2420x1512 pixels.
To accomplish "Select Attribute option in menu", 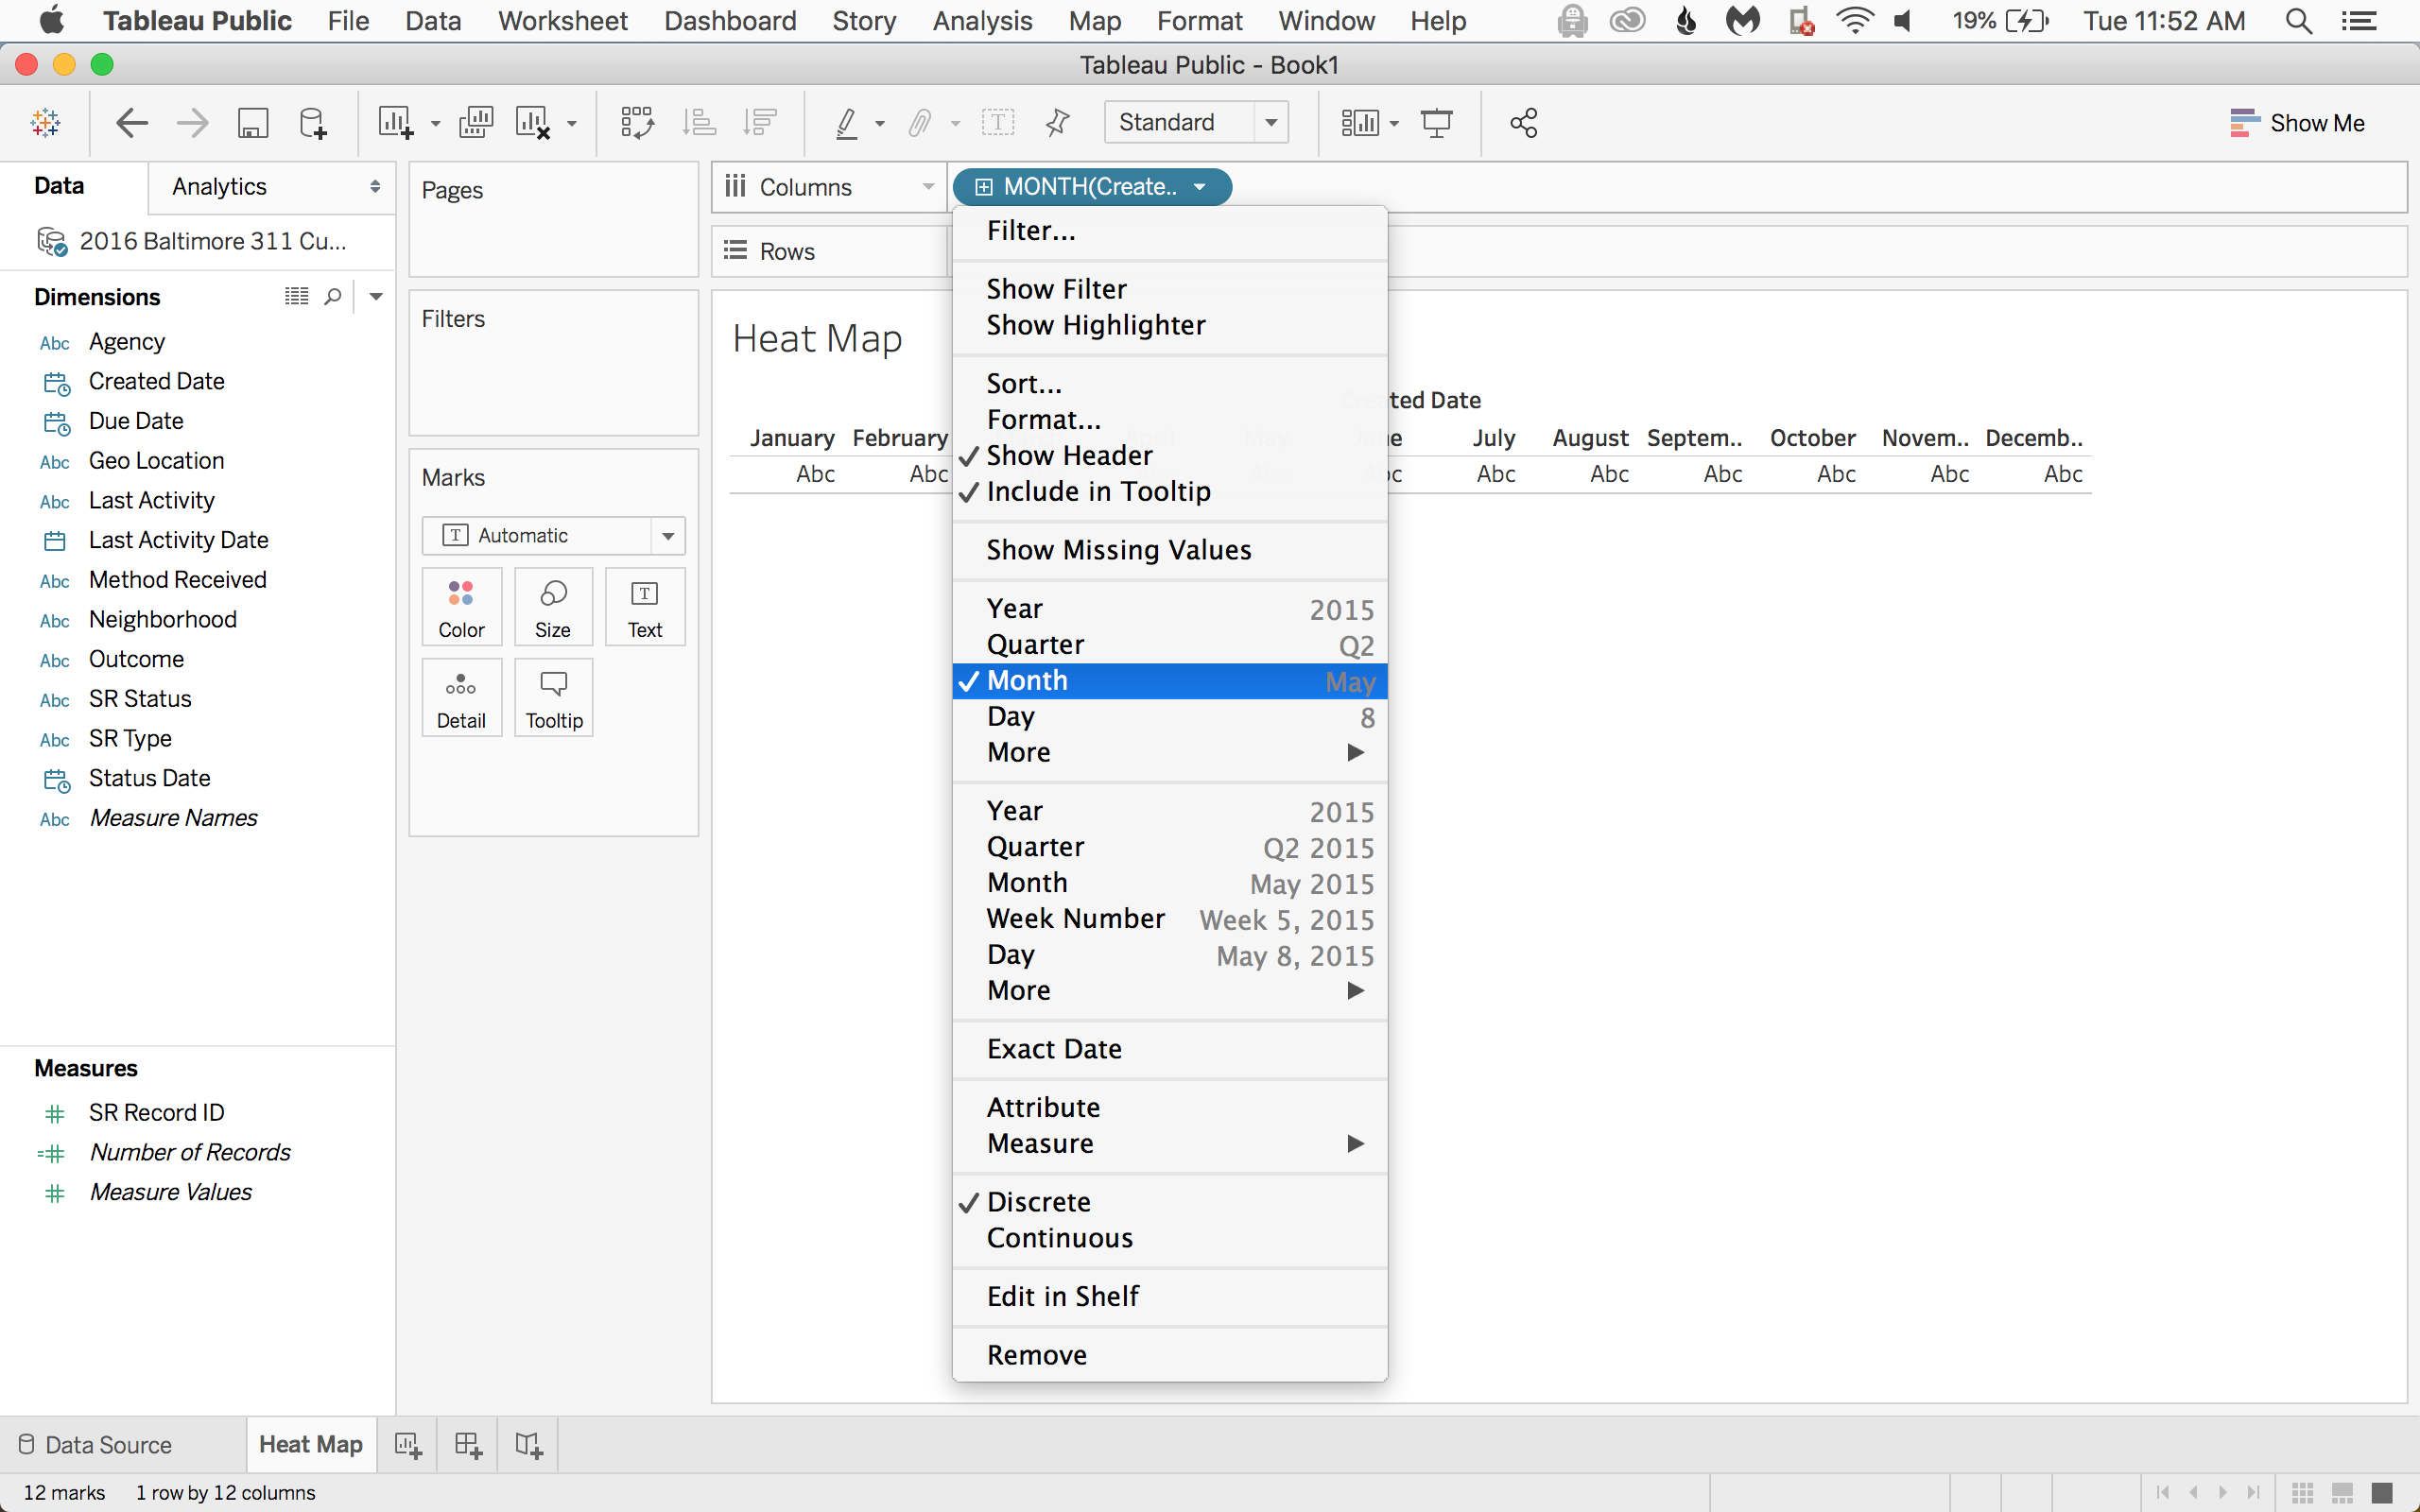I will pos(1169,1108).
